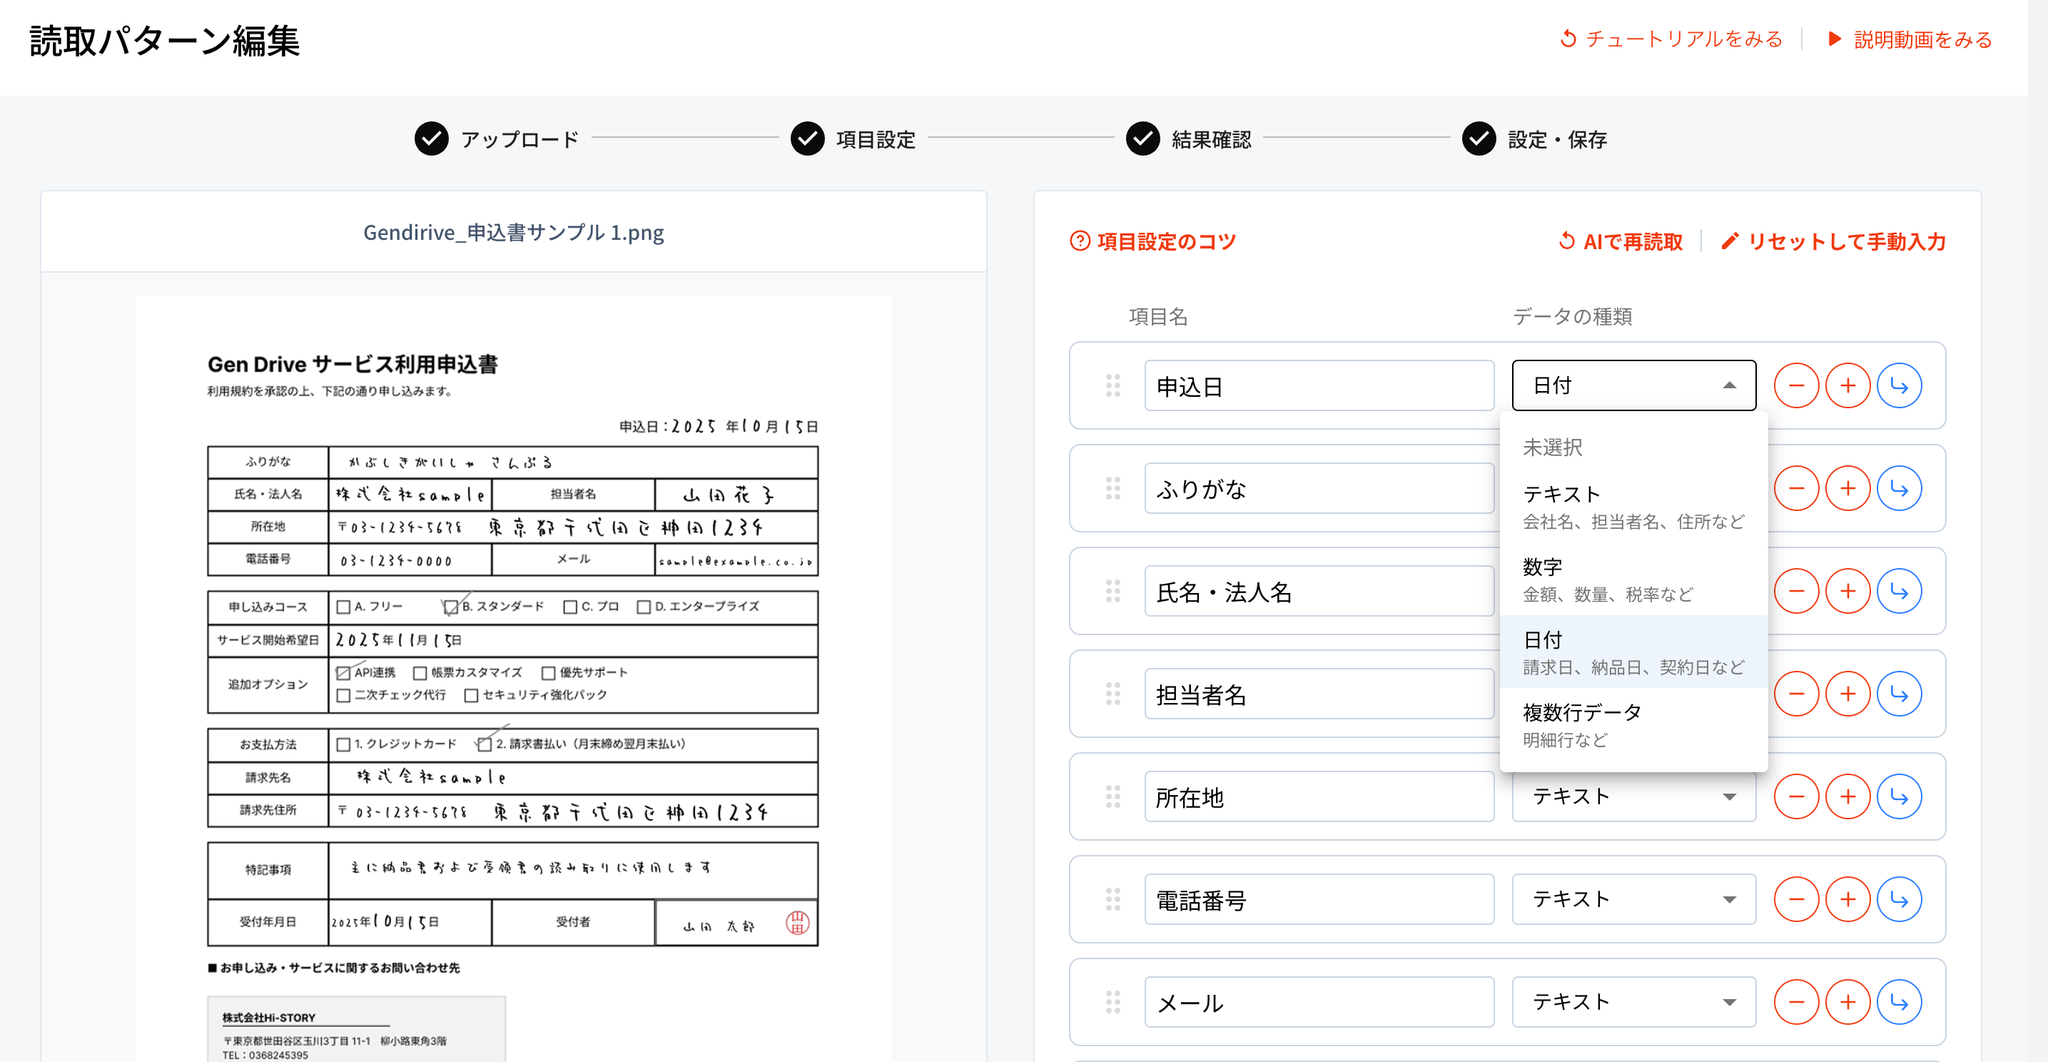Select テキスト from the dropdown list
The image size is (2048, 1062).
(1632, 506)
